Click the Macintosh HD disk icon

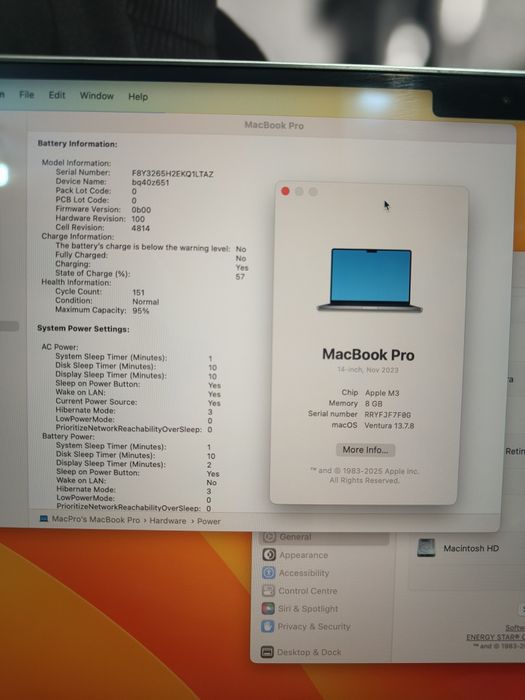click(426, 548)
